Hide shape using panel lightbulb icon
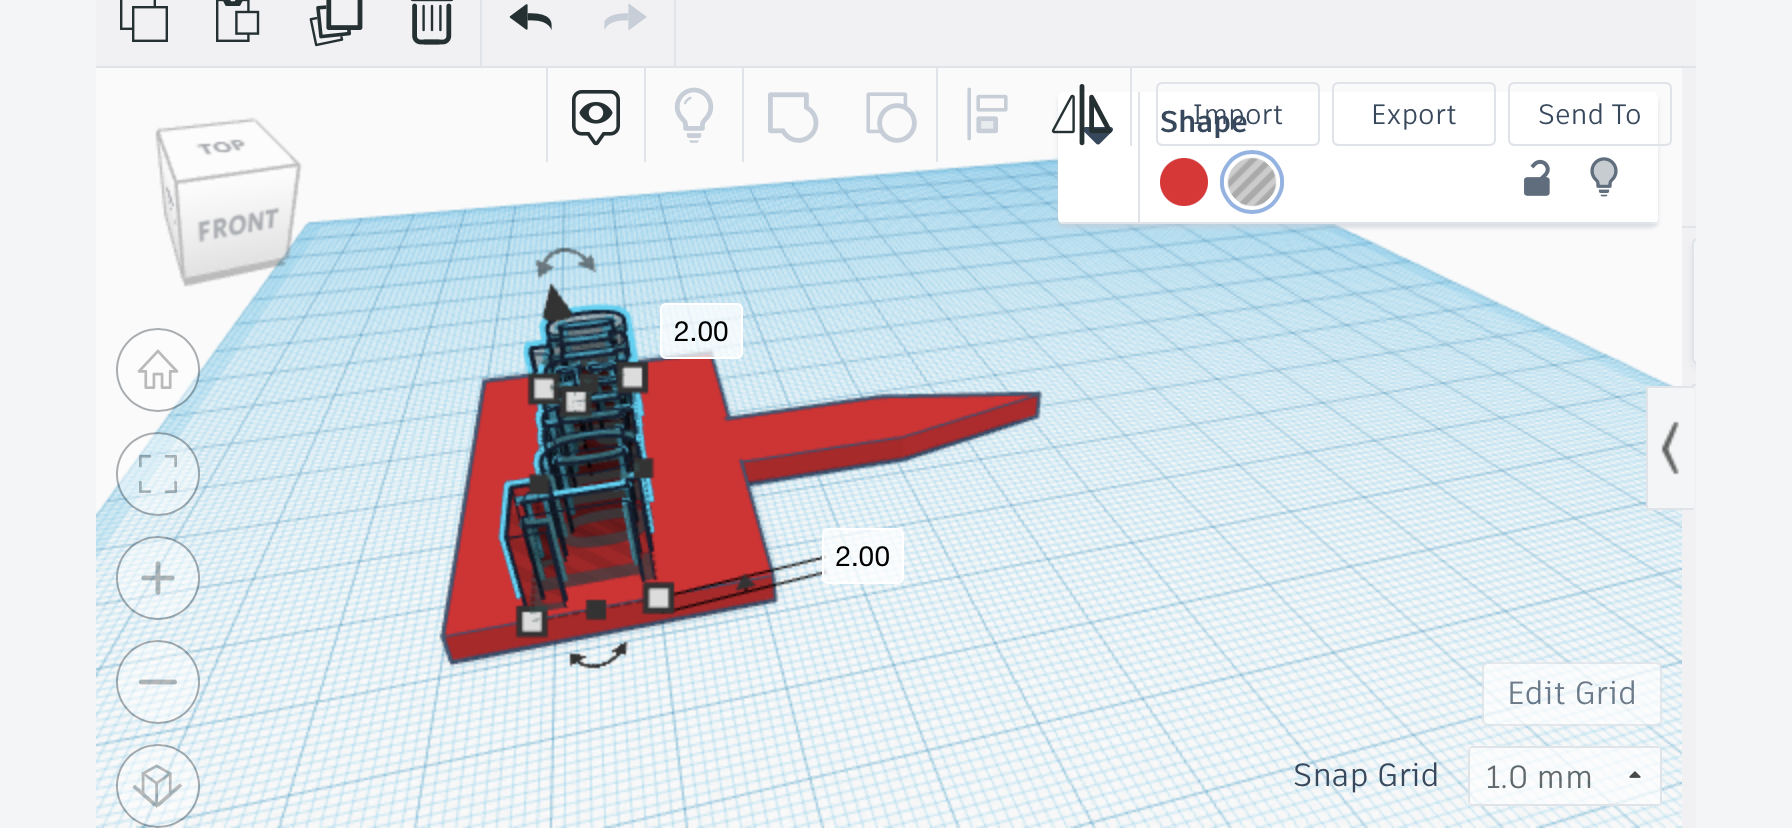The width and height of the screenshot is (1792, 828). (1604, 177)
